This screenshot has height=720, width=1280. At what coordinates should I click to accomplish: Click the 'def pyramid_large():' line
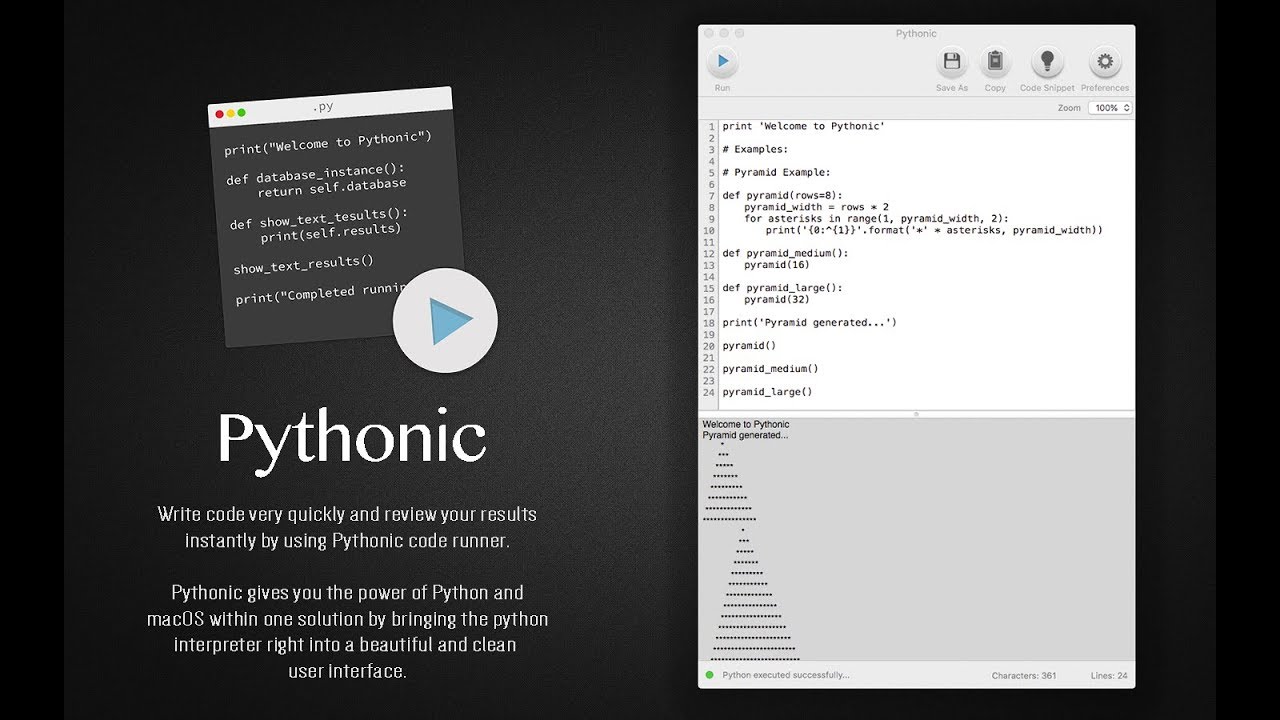pos(782,288)
